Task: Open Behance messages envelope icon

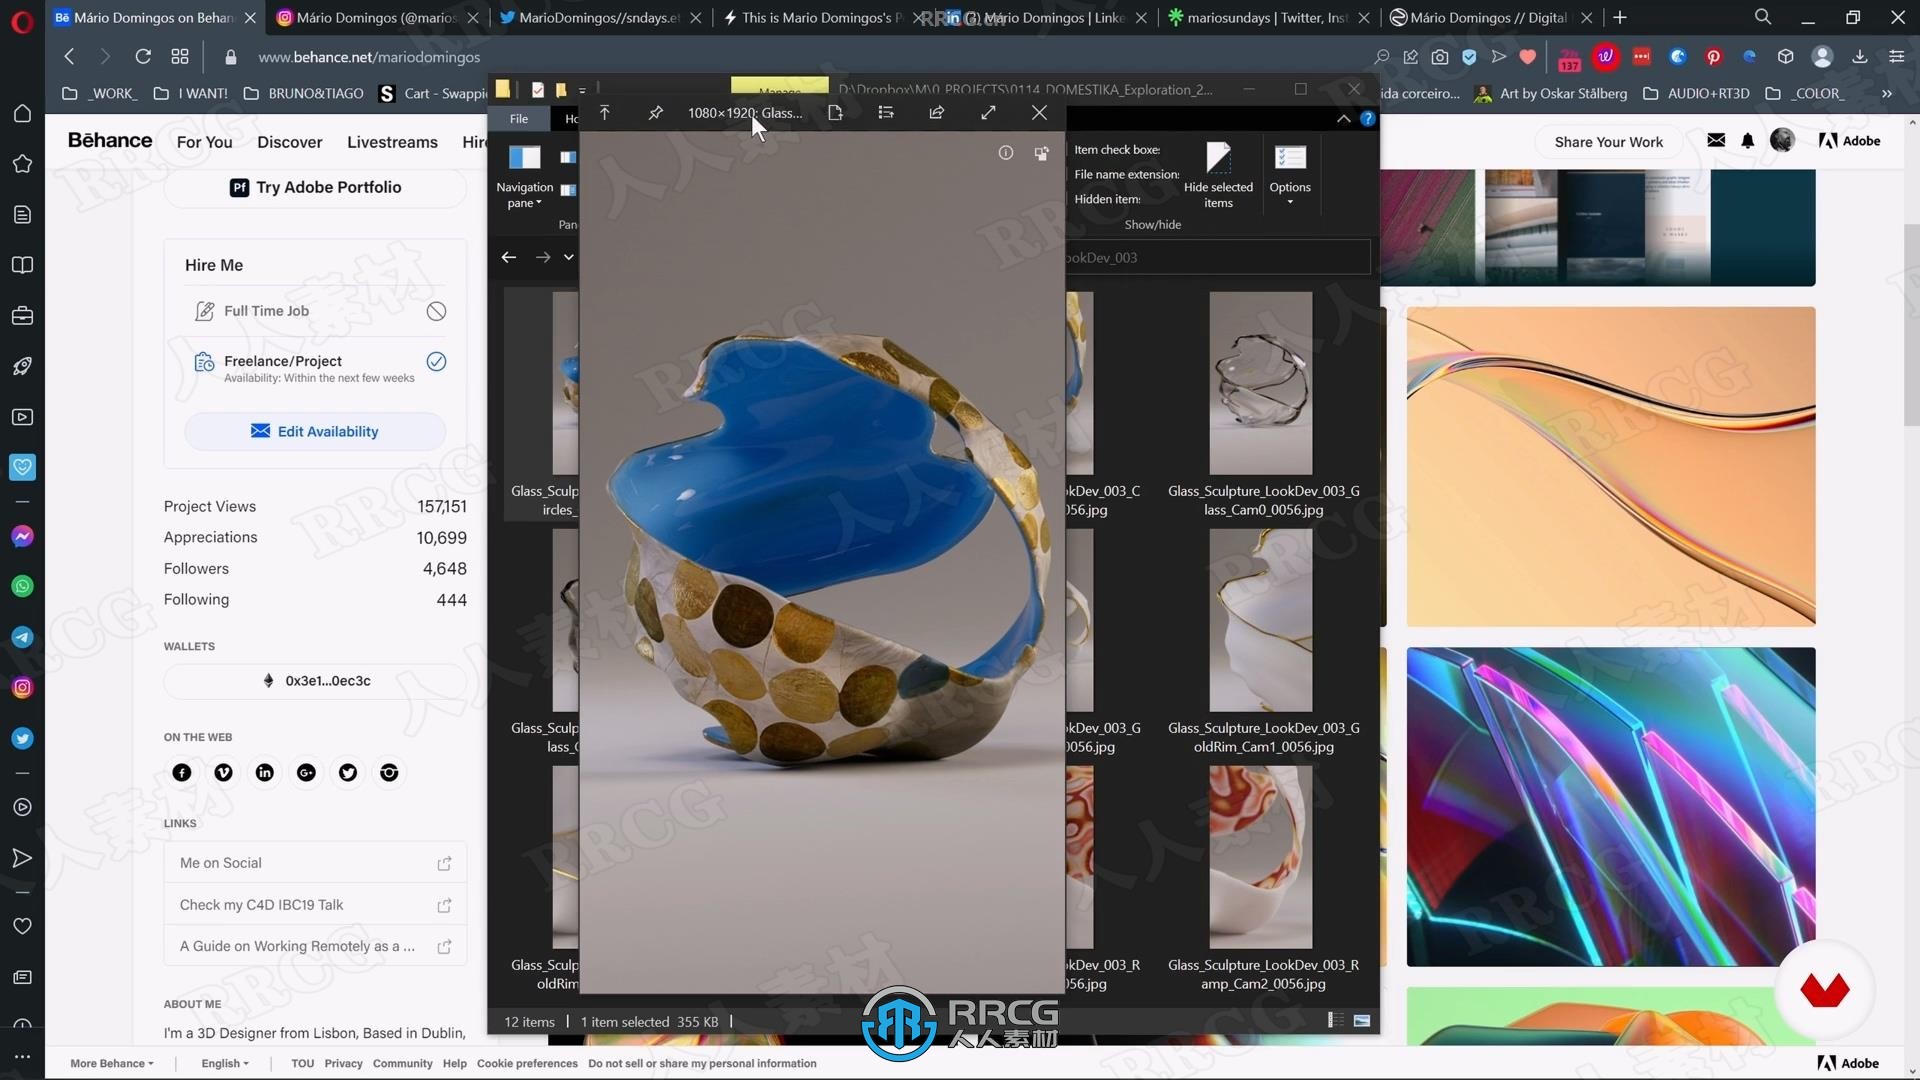Action: (1716, 141)
